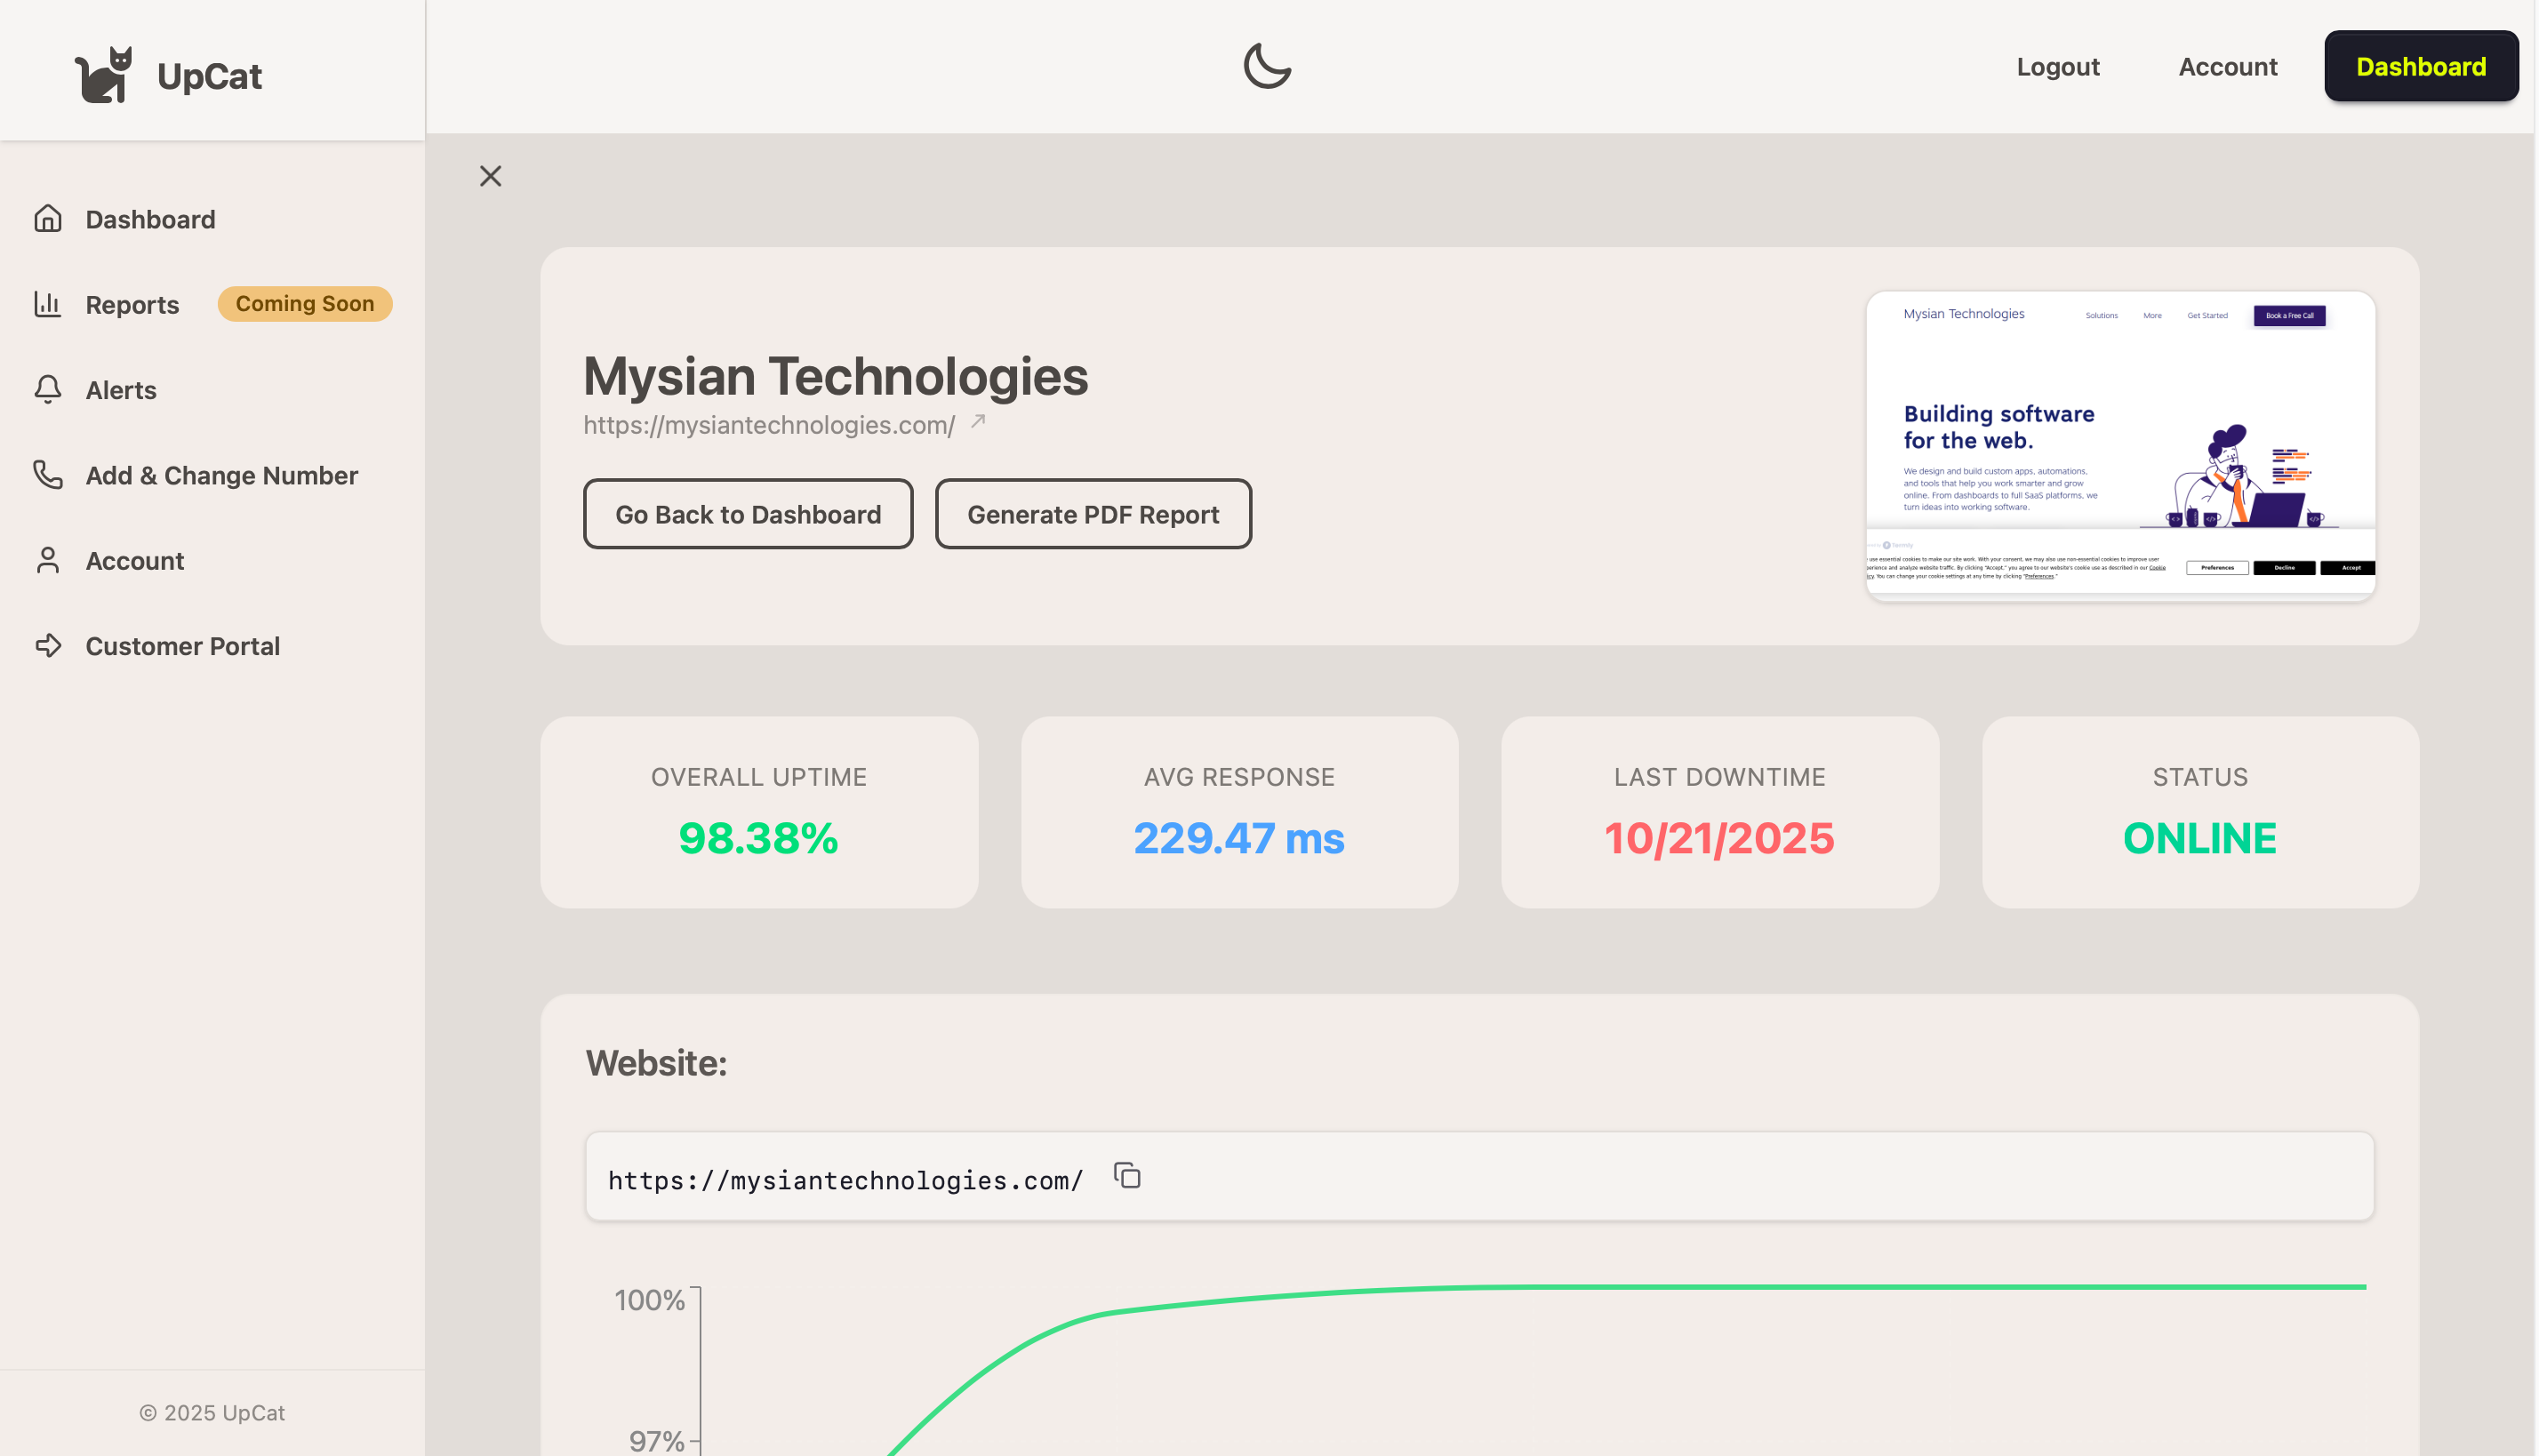Click the Coming Soon badge beside Reports

[305, 303]
